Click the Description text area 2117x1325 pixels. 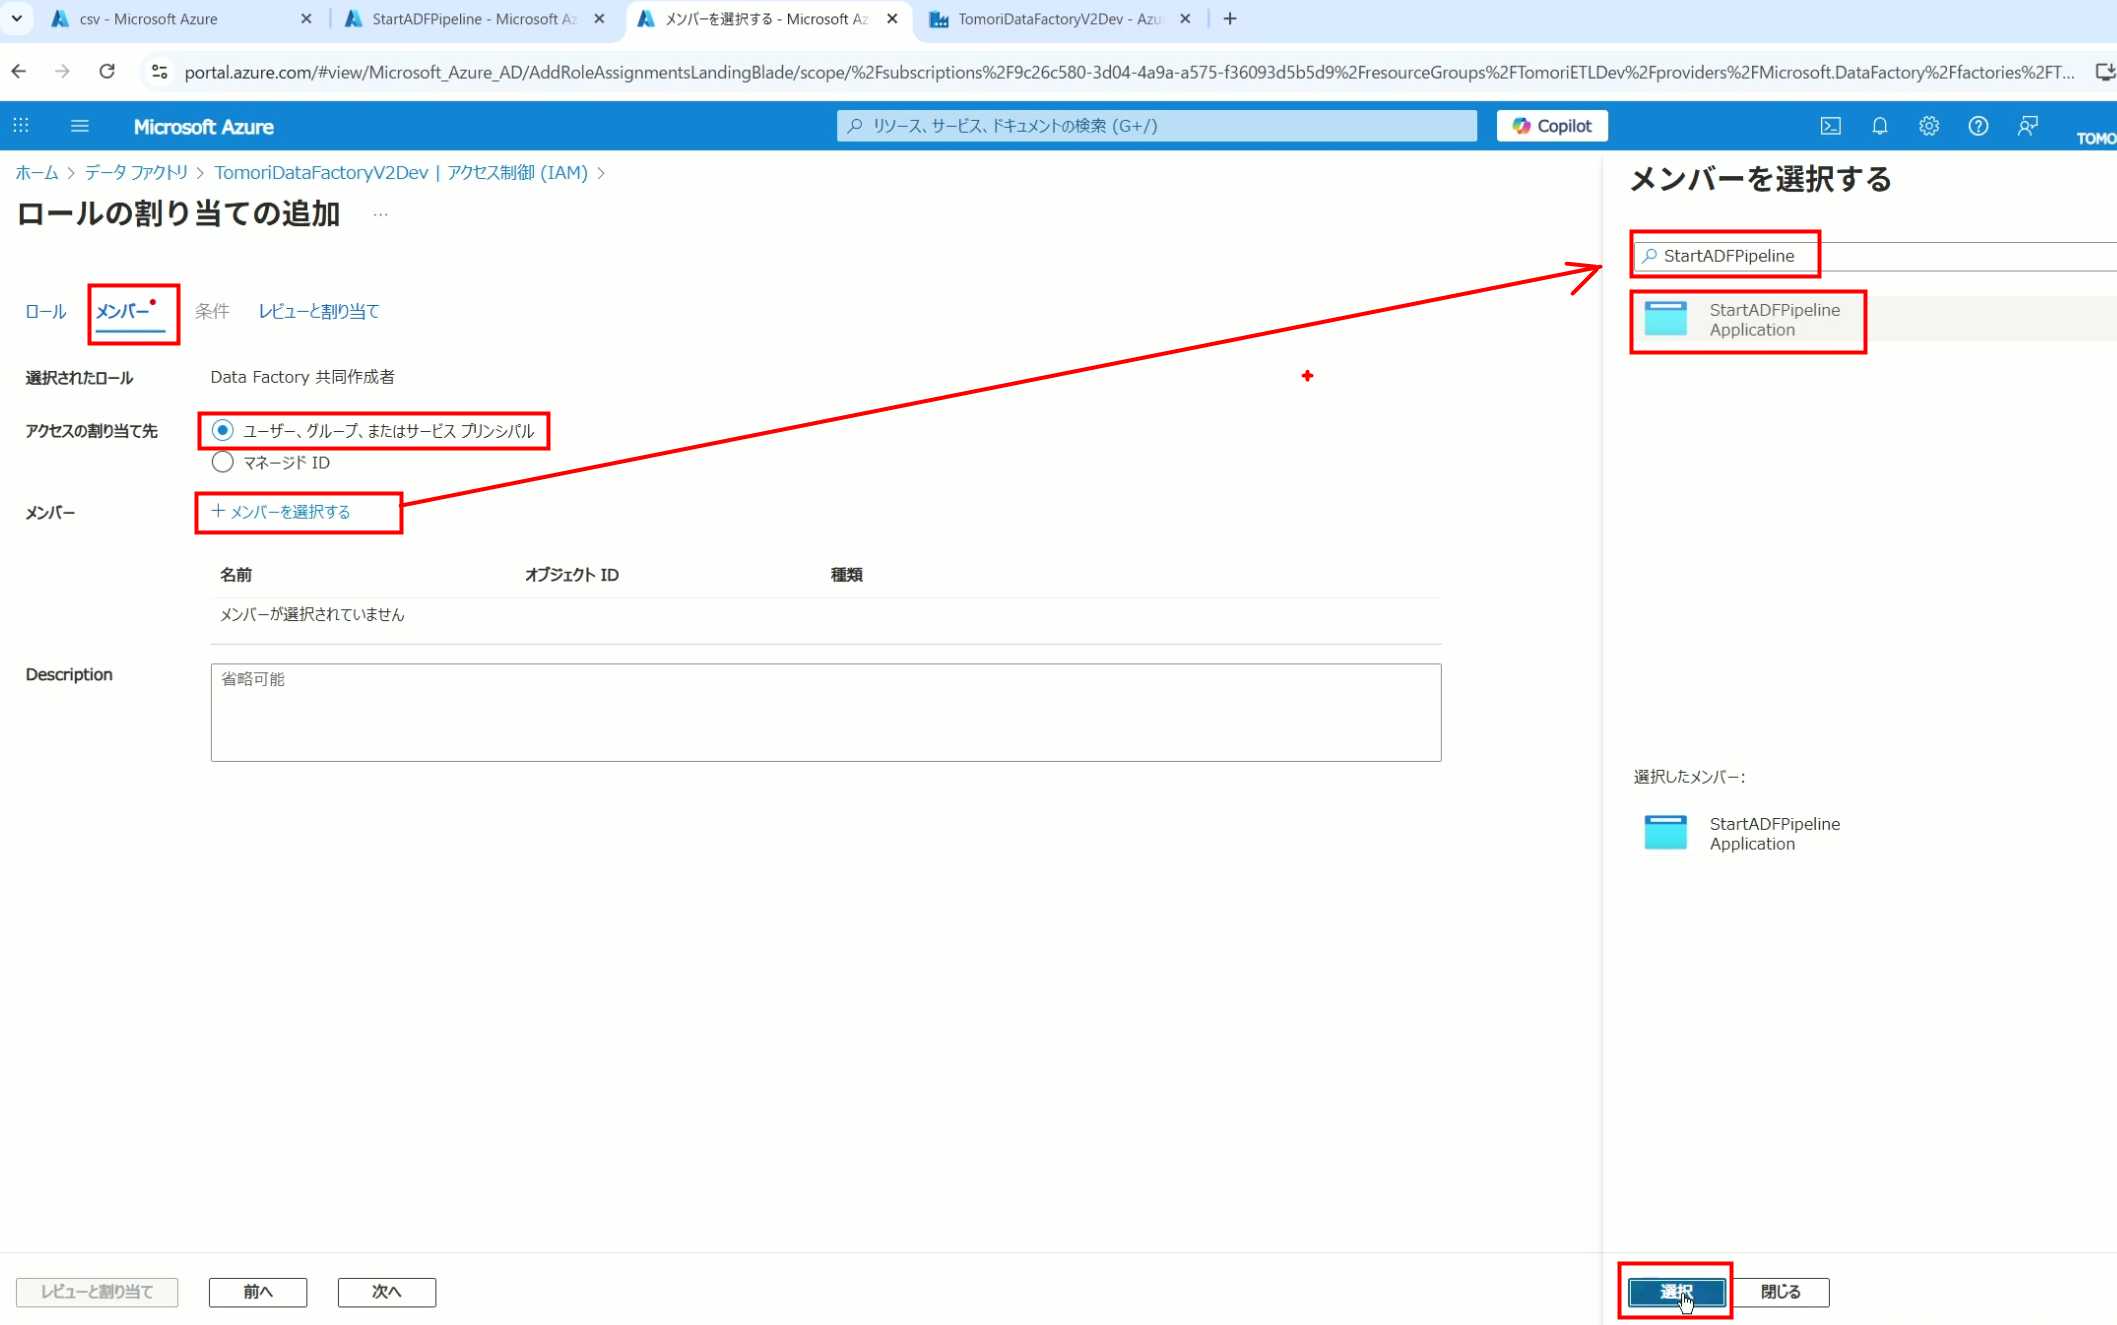click(x=825, y=712)
